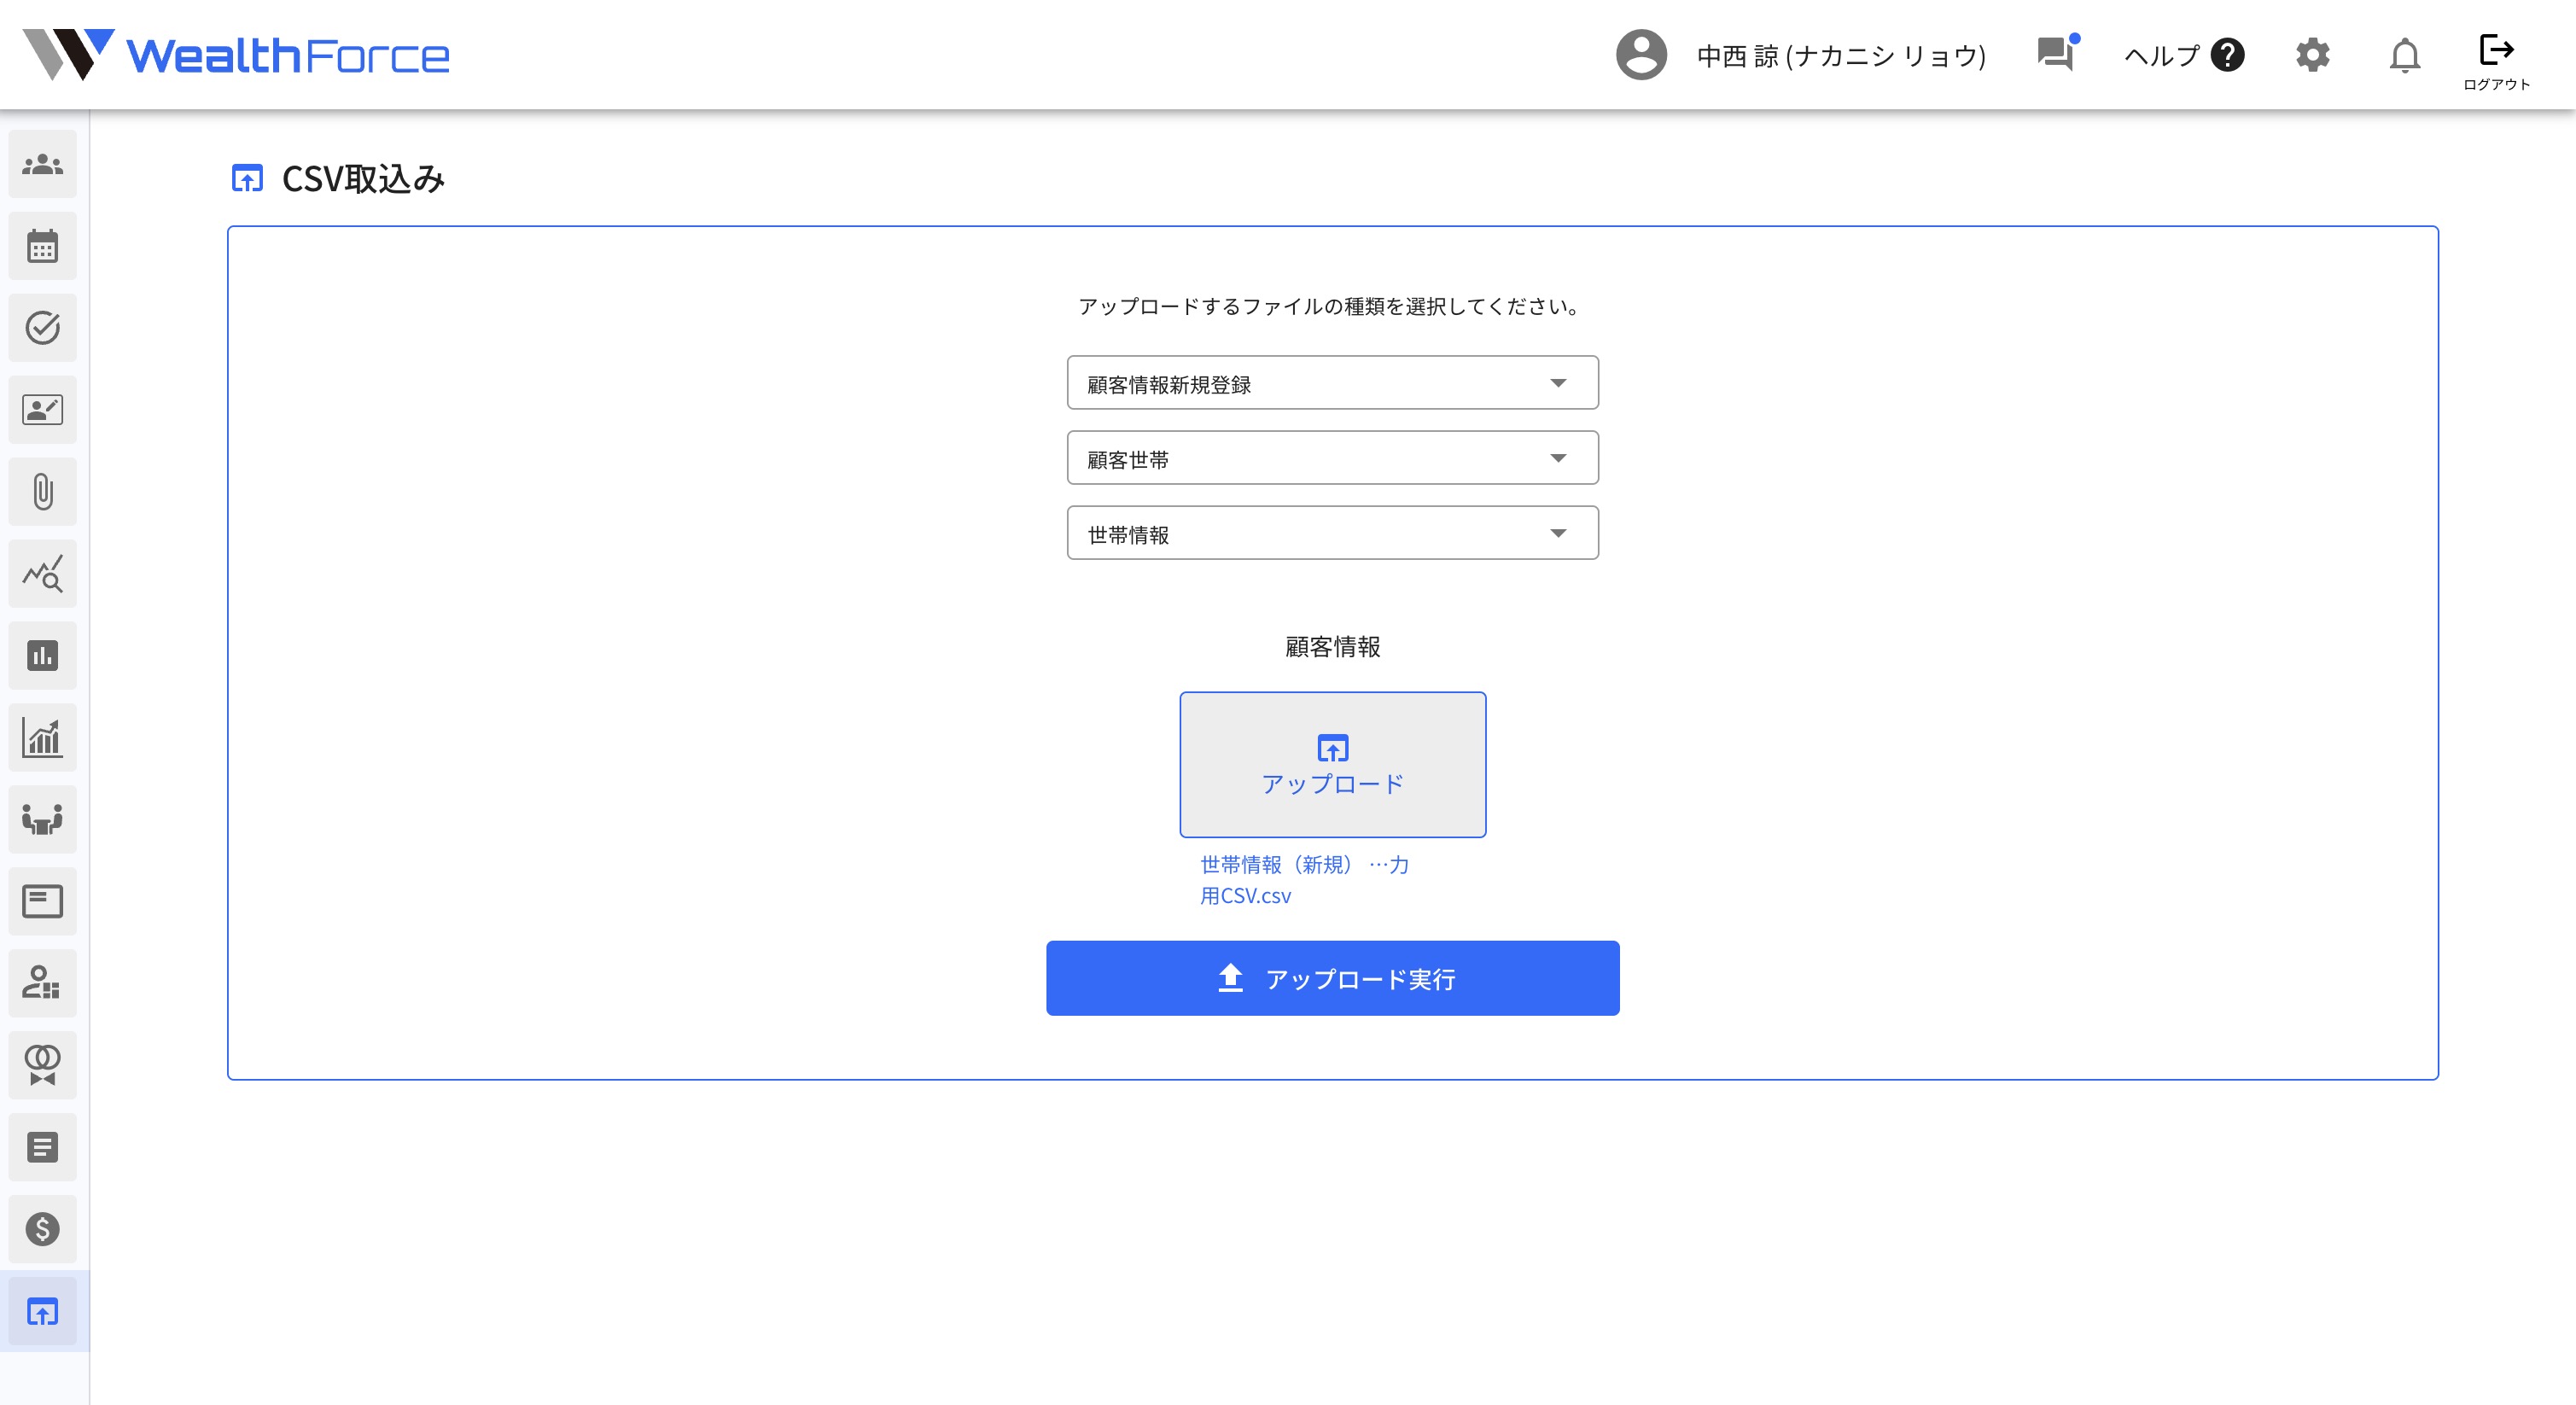This screenshot has height=1405, width=2576.
Task: Click the アップロード実行 button
Action: 1332,978
